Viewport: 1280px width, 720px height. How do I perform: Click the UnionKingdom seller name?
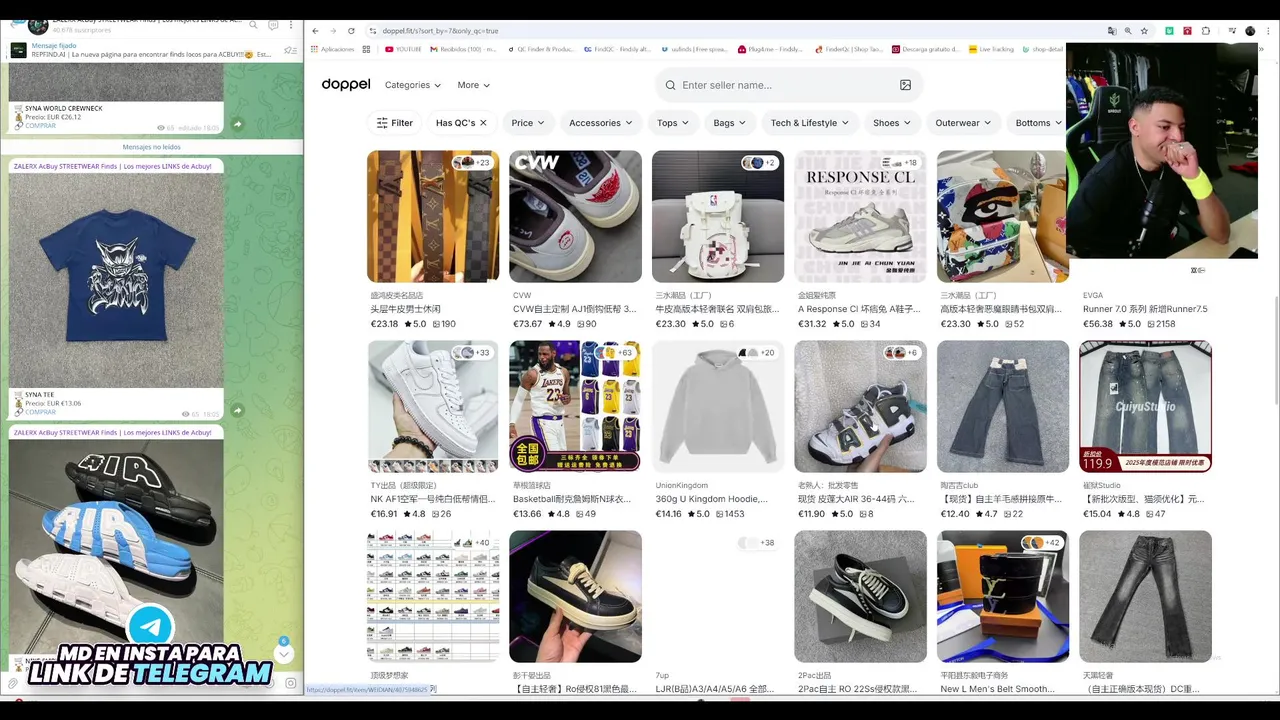pyautogui.click(x=682, y=486)
